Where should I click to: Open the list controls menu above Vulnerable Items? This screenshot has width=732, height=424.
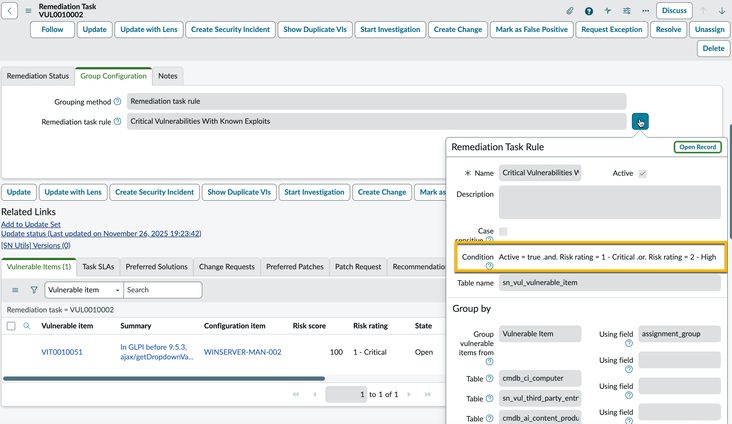15,290
